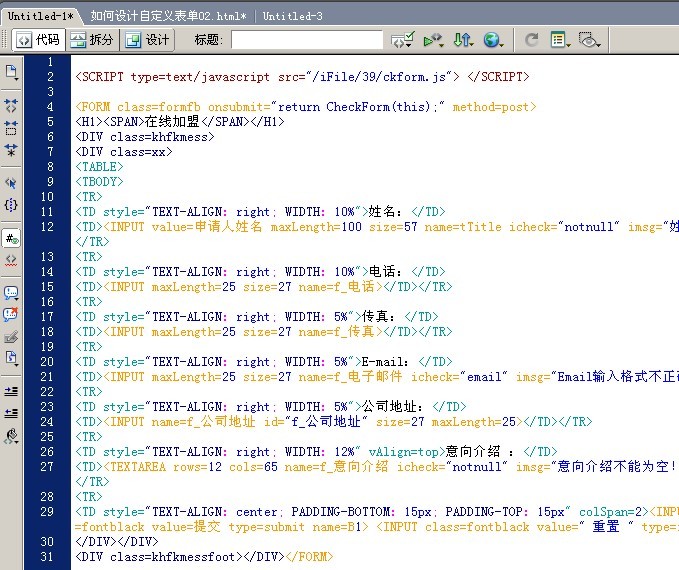Open 如何设计自定义表单02.html tab
This screenshot has height=570, width=679.
click(168, 16)
